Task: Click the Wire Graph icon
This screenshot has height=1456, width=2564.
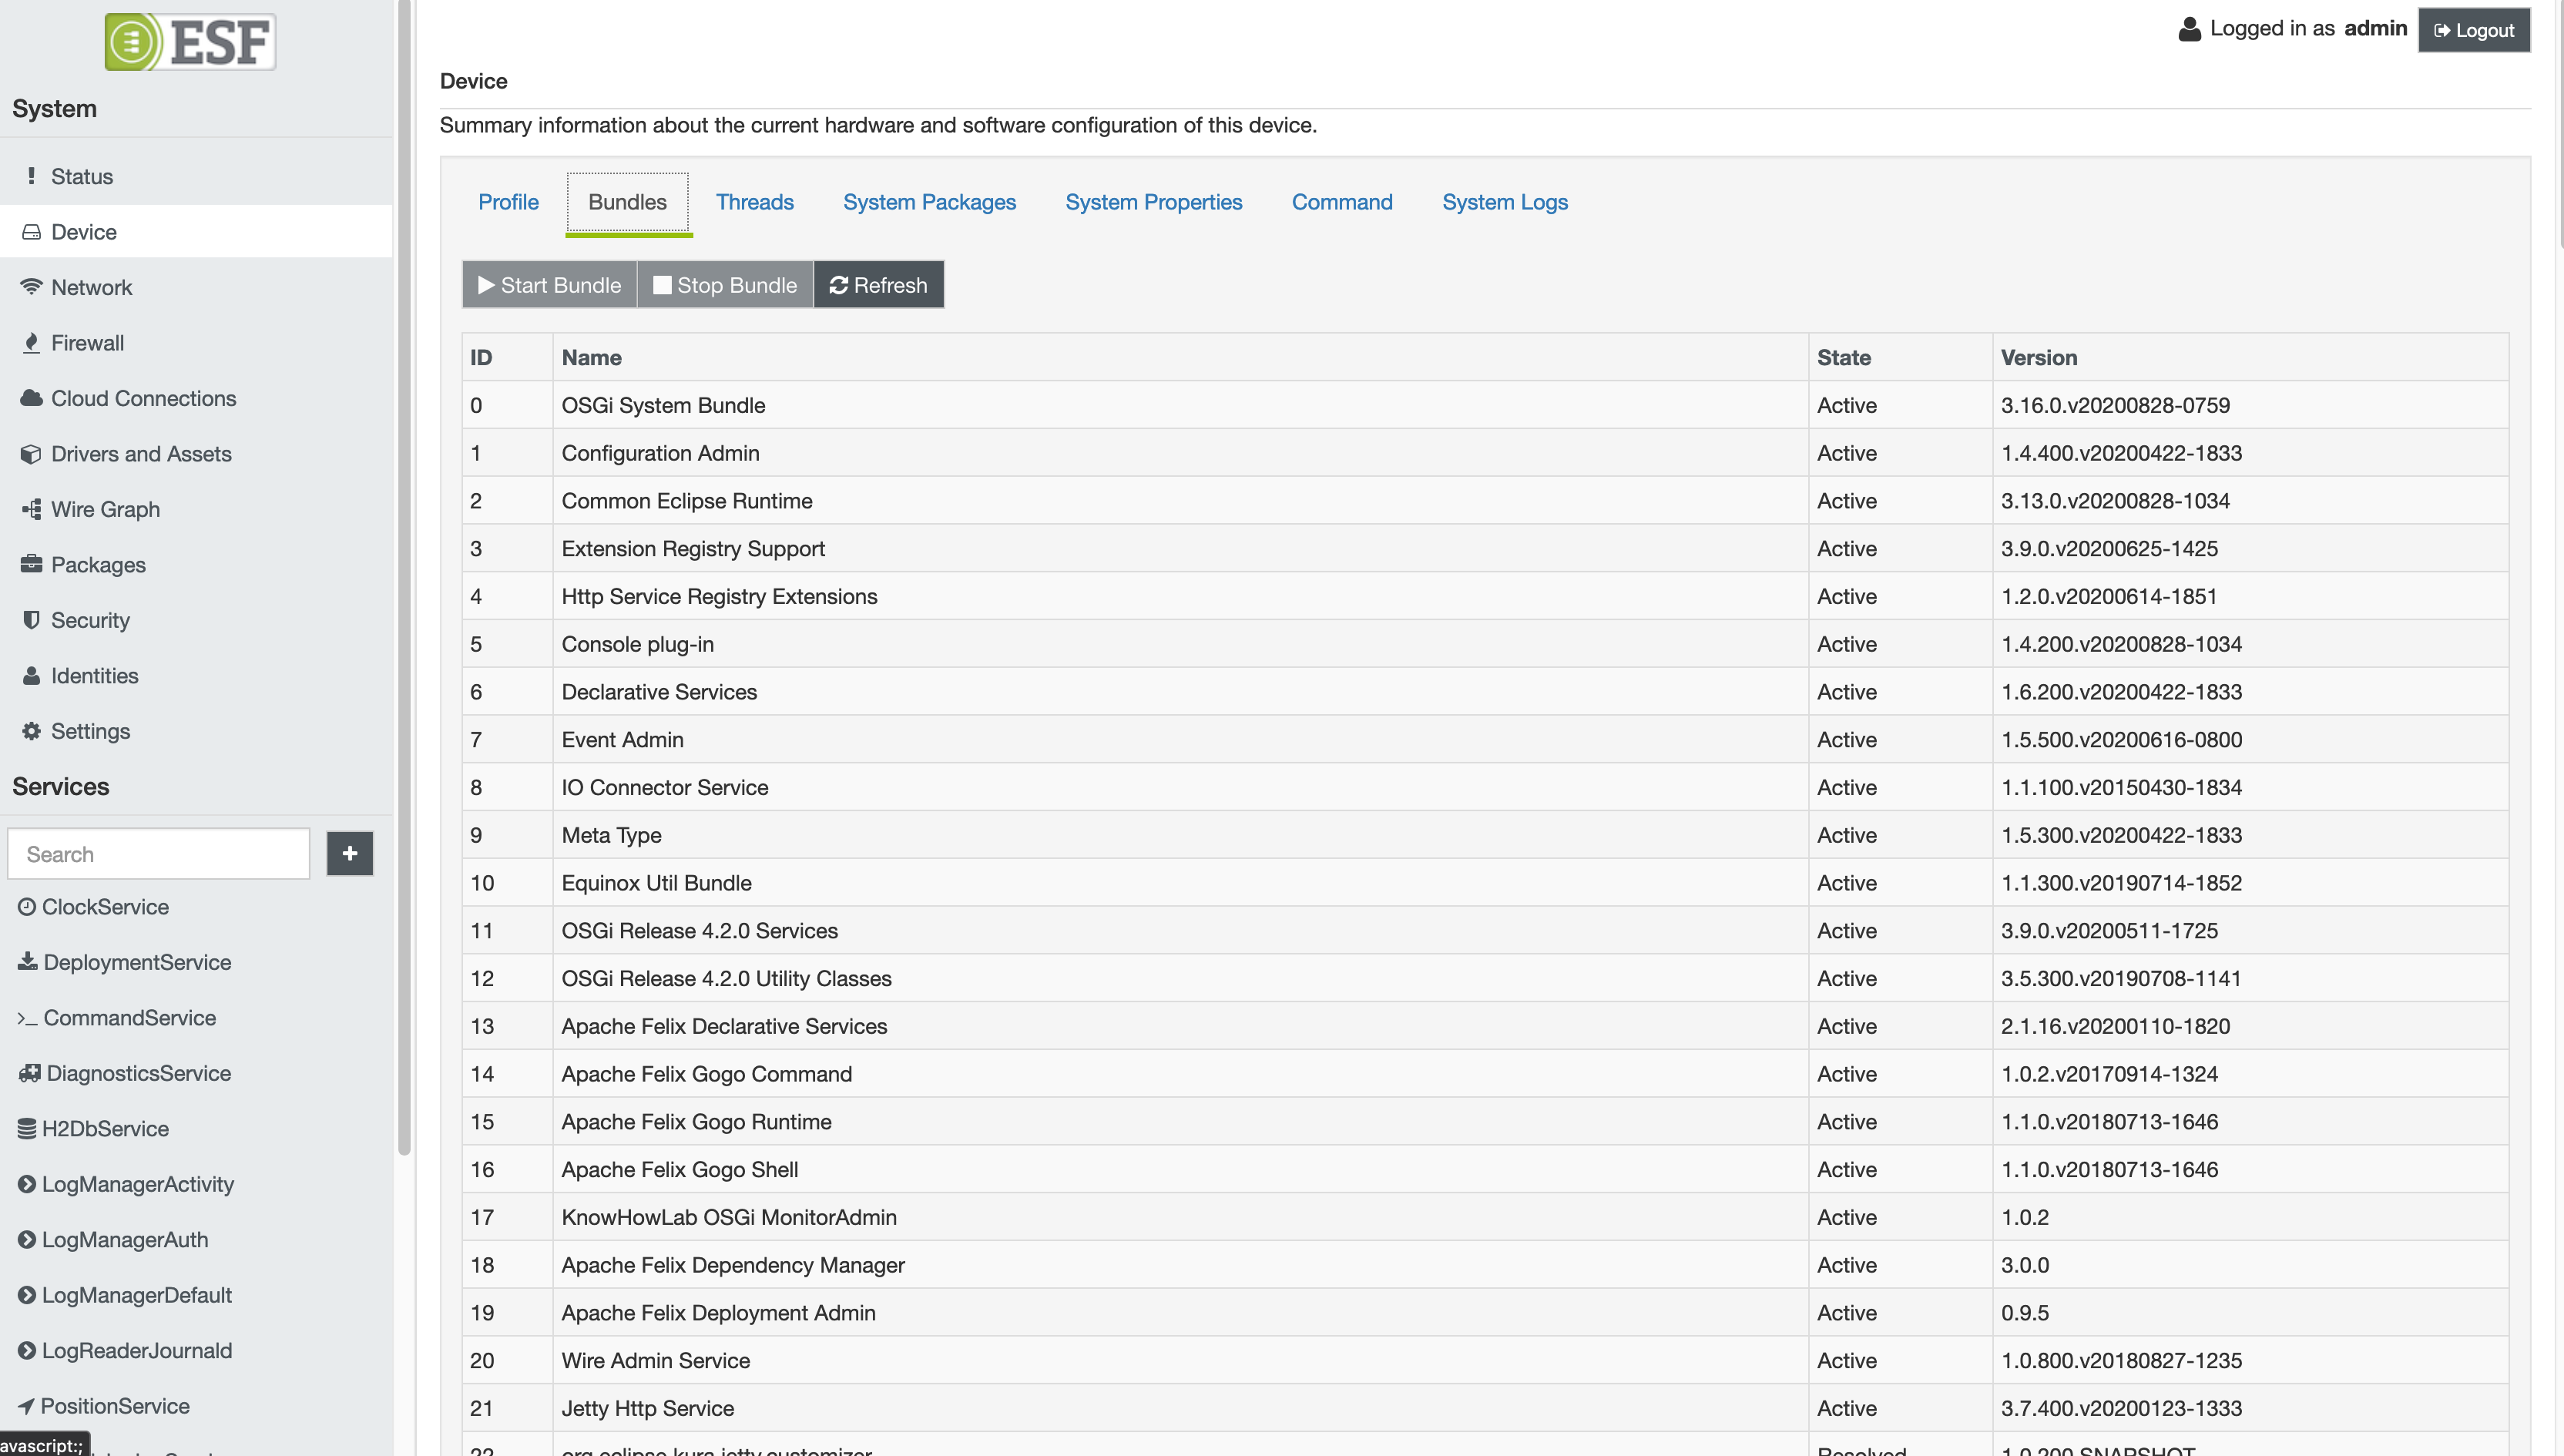Action: tap(31, 509)
